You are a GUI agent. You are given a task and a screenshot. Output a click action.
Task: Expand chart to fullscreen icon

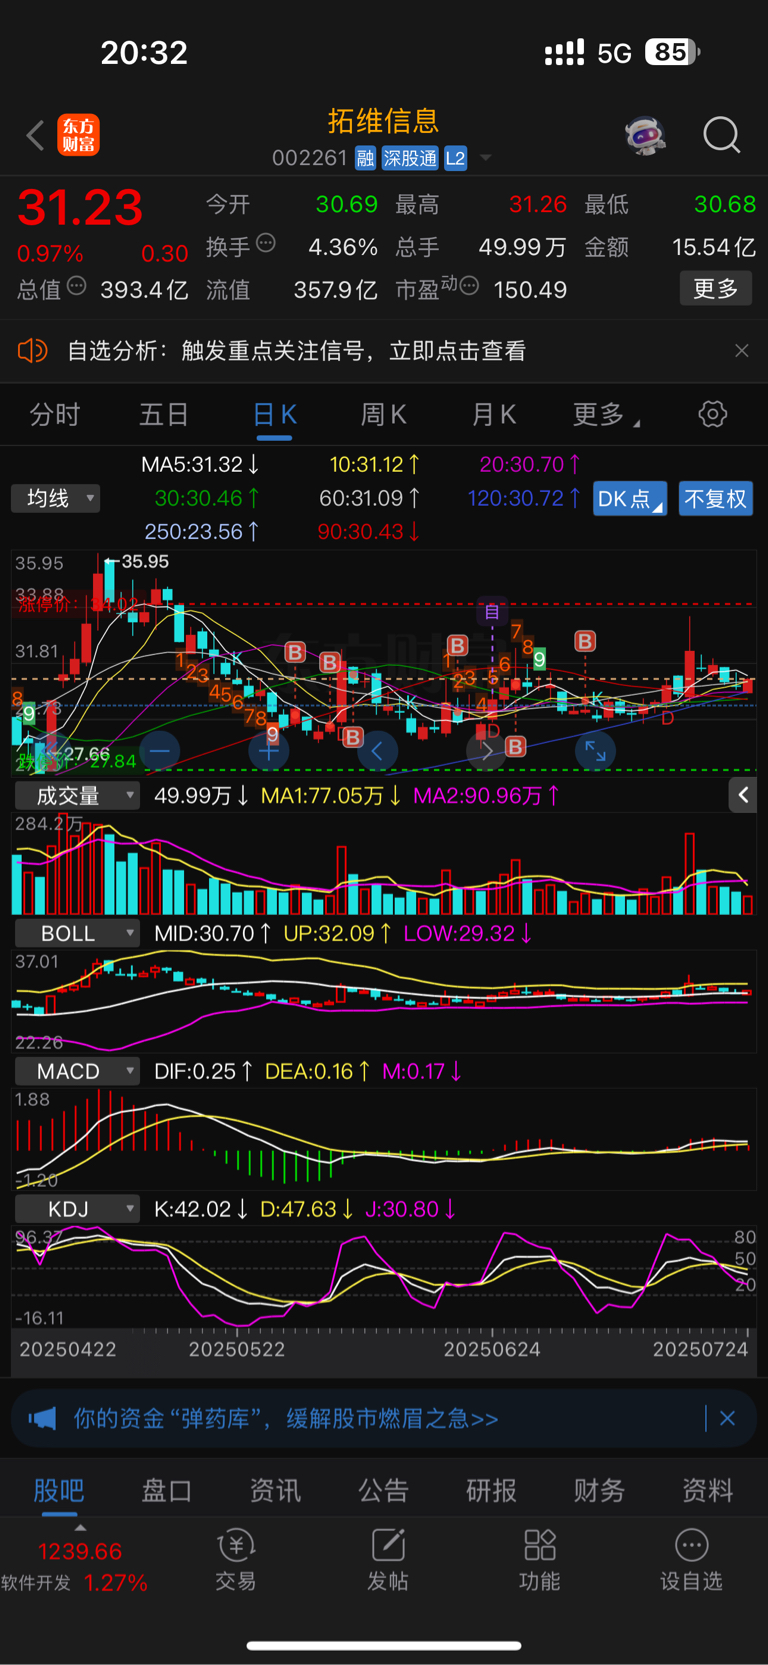[595, 750]
